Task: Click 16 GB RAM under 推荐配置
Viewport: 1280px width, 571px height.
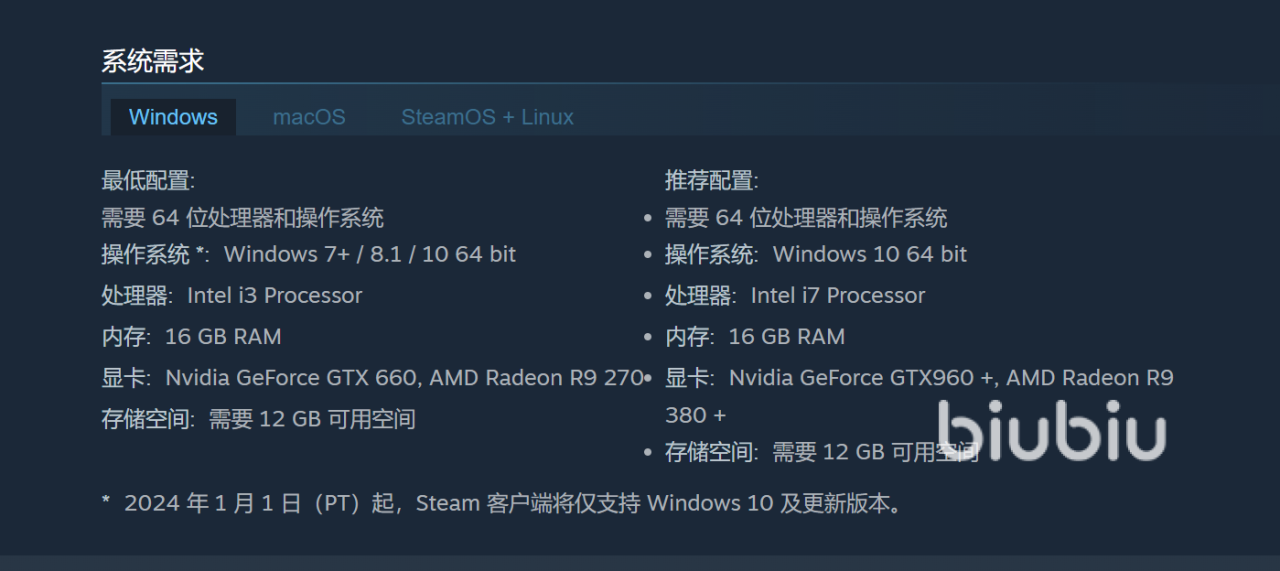Action: (787, 336)
